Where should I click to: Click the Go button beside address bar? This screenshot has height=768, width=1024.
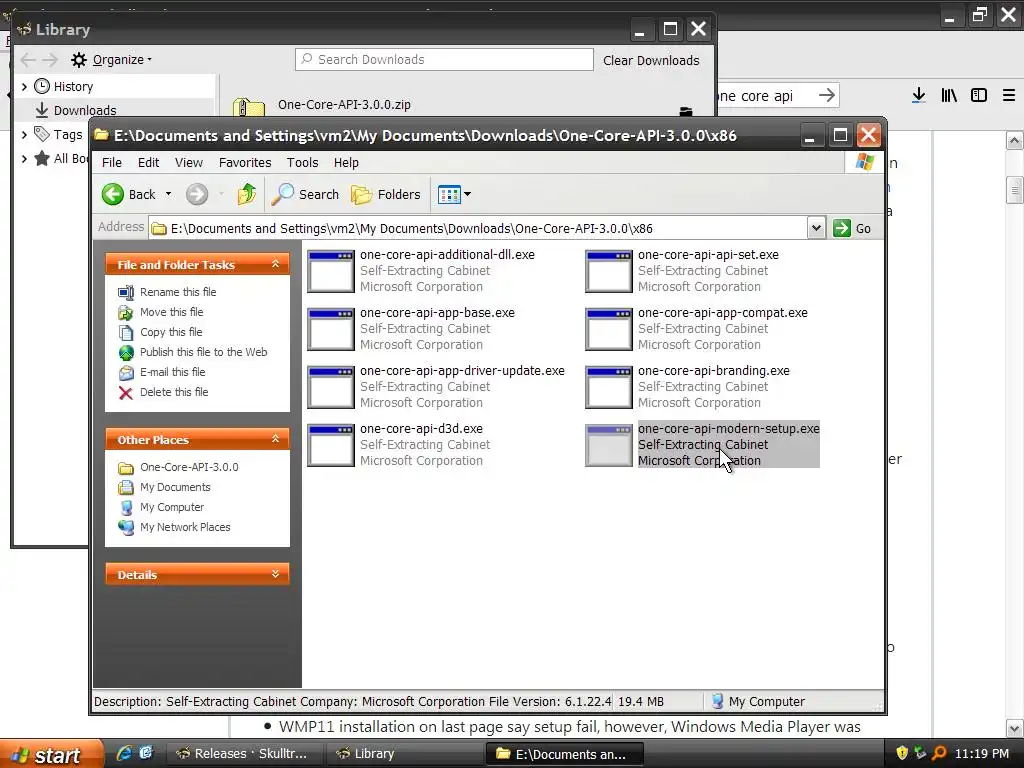[x=852, y=229]
